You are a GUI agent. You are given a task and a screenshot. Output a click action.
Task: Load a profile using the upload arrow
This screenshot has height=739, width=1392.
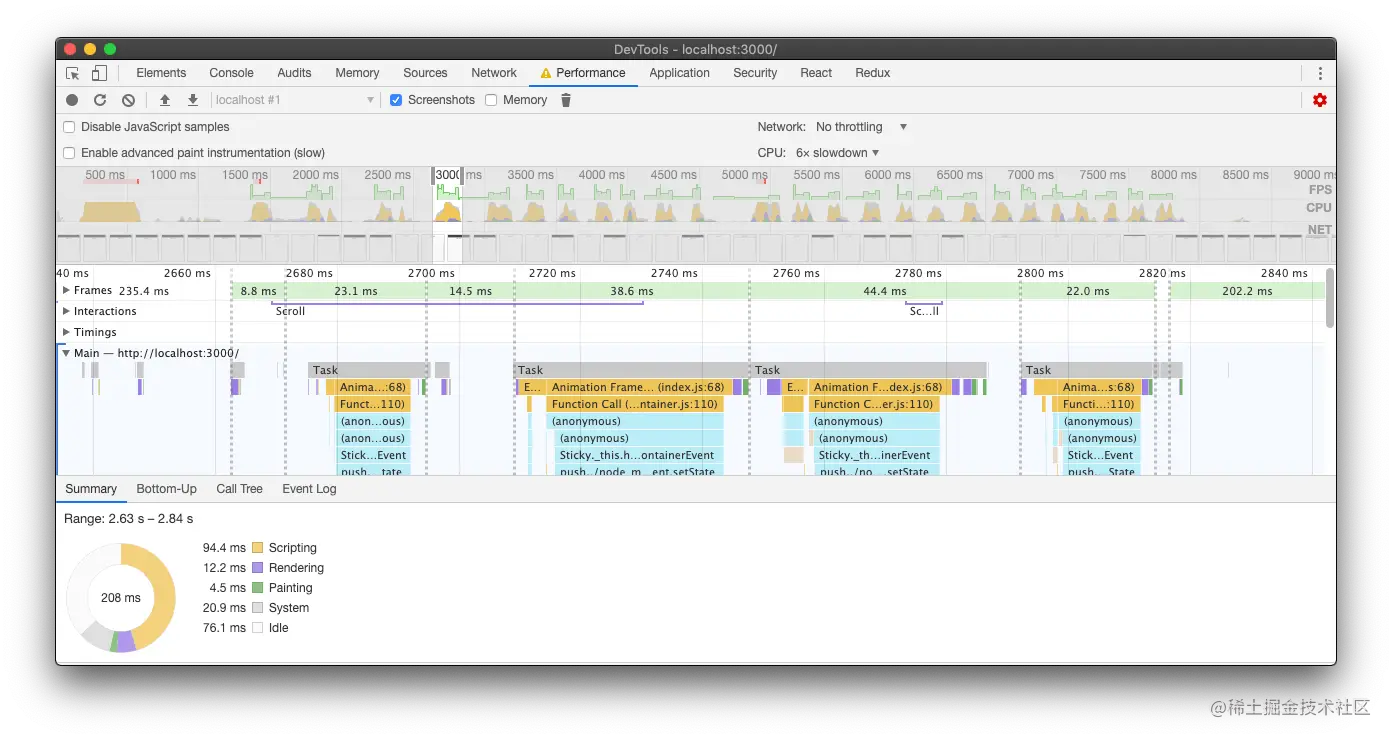[165, 100]
